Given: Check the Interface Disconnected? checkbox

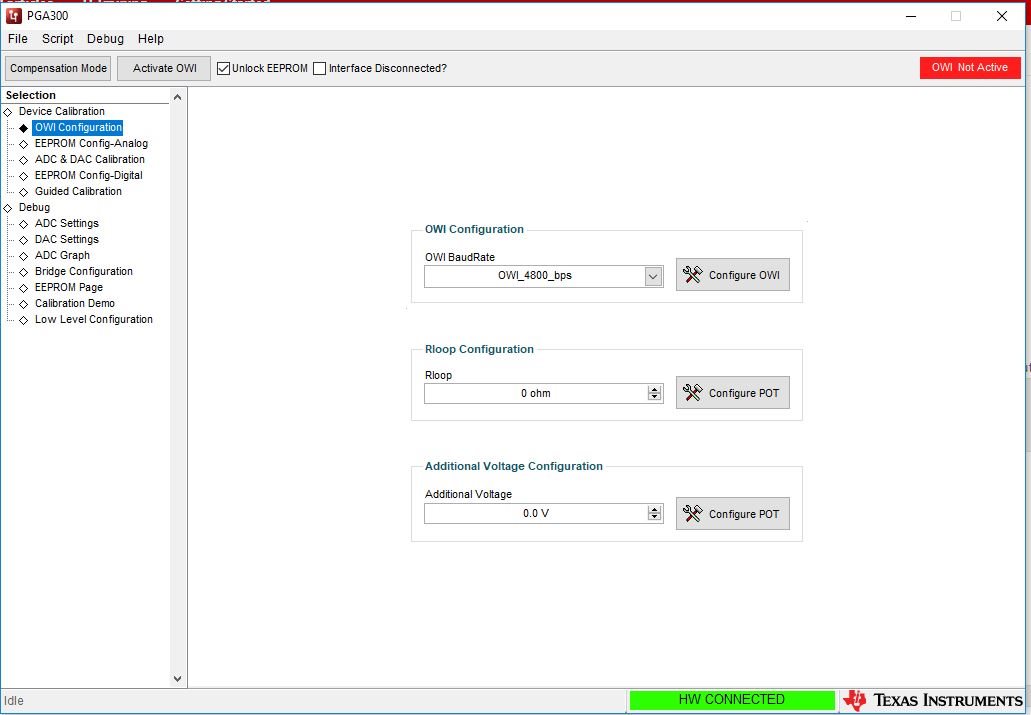Looking at the screenshot, I should click(320, 68).
